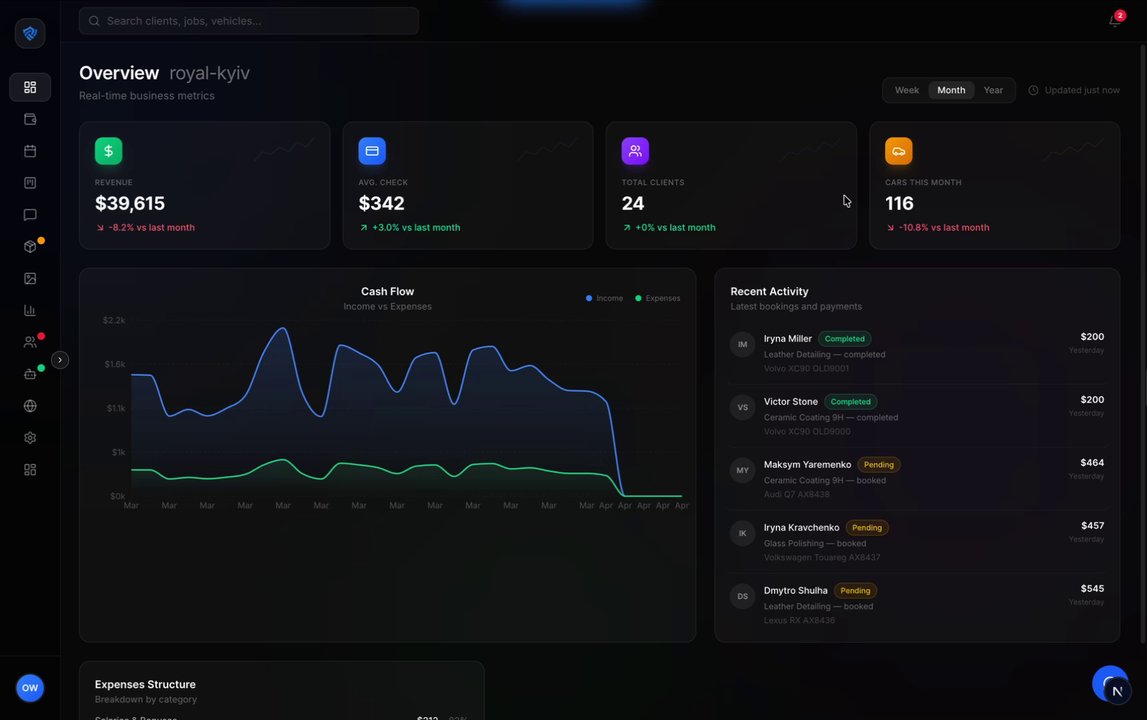Viewport: 1147px width, 720px height.
Task: Select the Month period tab
Action: [x=951, y=90]
